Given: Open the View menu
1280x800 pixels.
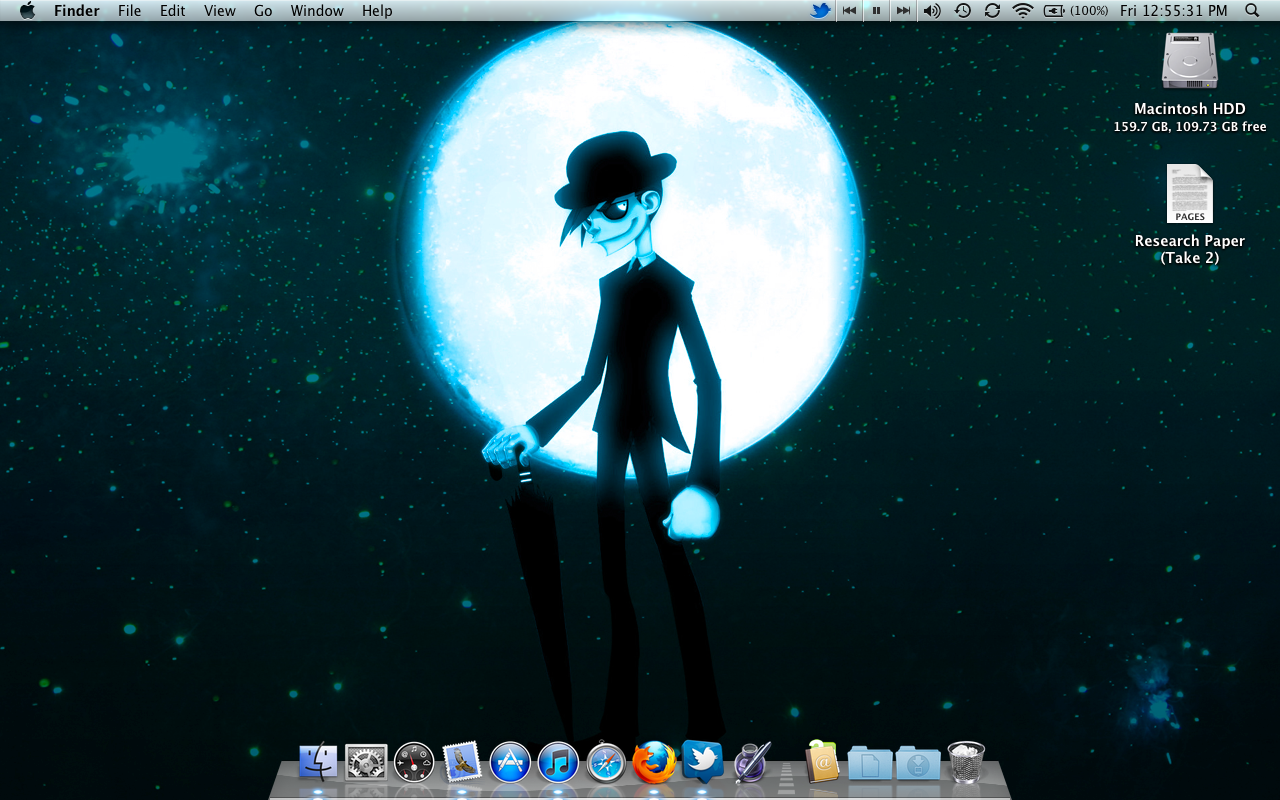Looking at the screenshot, I should click(x=219, y=10).
